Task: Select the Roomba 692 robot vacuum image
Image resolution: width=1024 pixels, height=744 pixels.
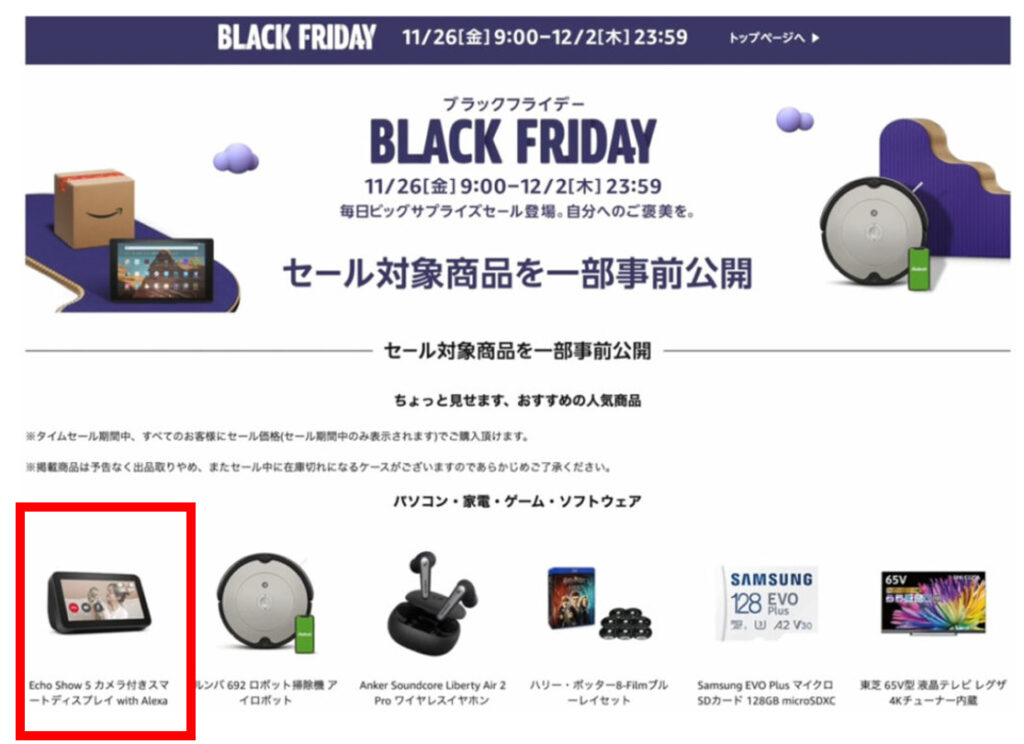Action: [266, 602]
